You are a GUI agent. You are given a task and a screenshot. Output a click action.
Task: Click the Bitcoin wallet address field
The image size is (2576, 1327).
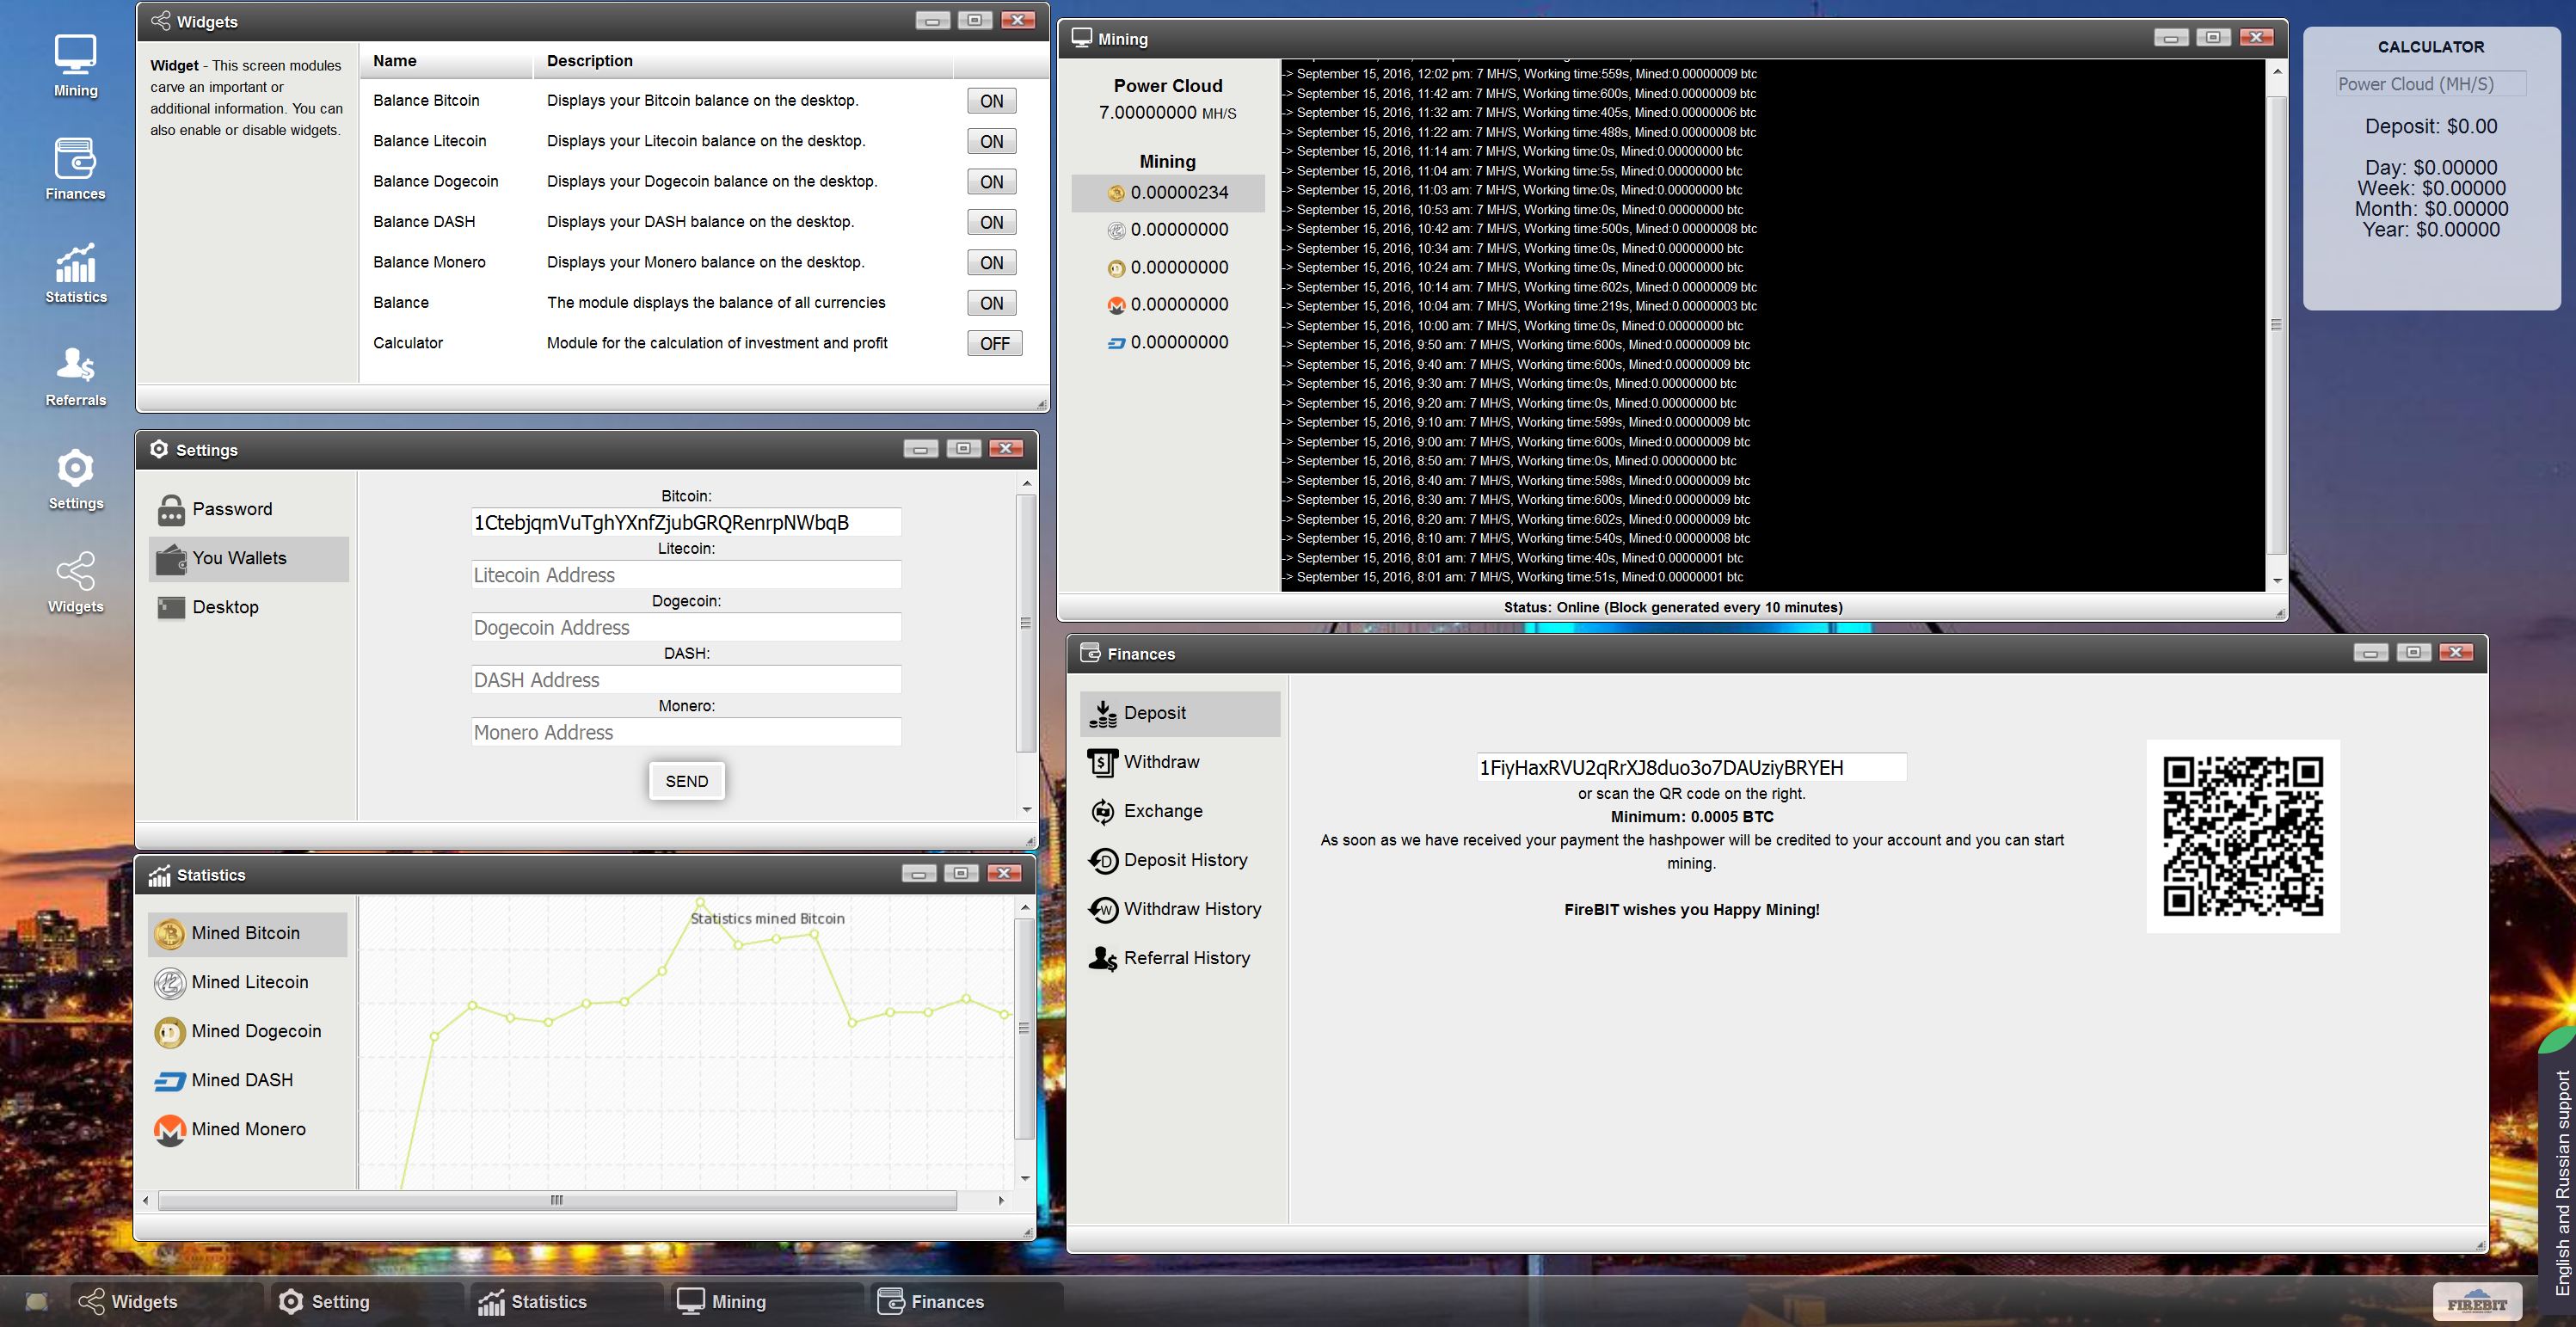click(x=686, y=523)
